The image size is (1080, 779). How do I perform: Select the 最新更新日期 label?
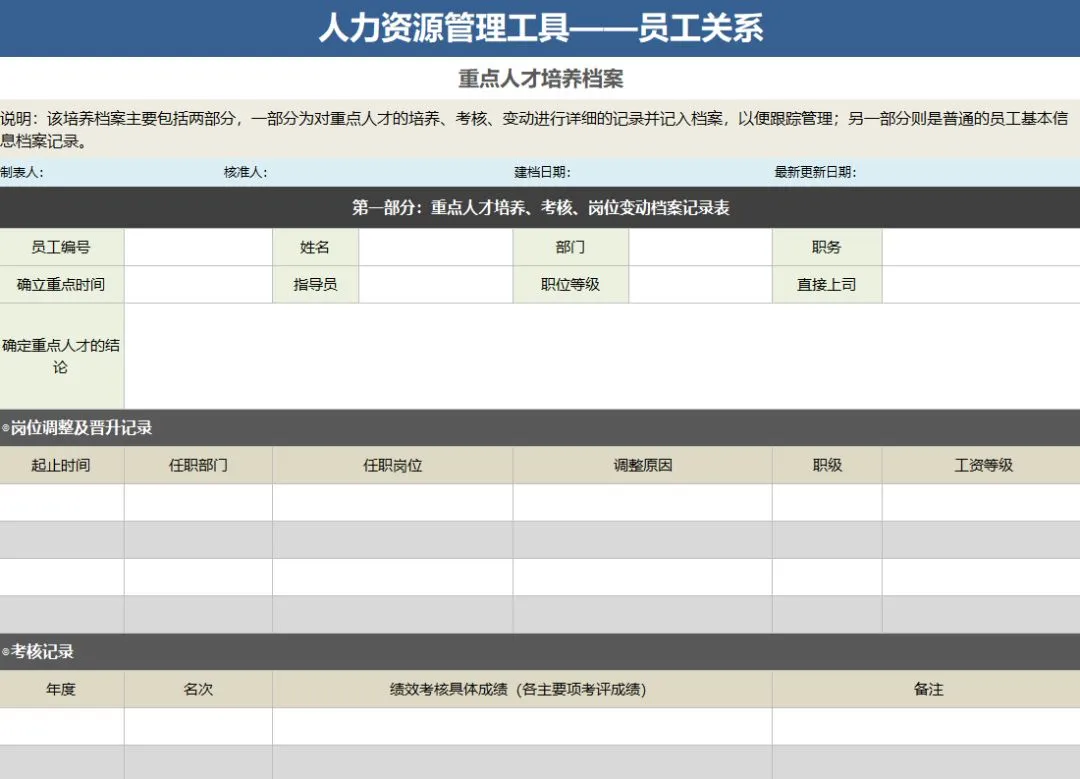point(815,172)
